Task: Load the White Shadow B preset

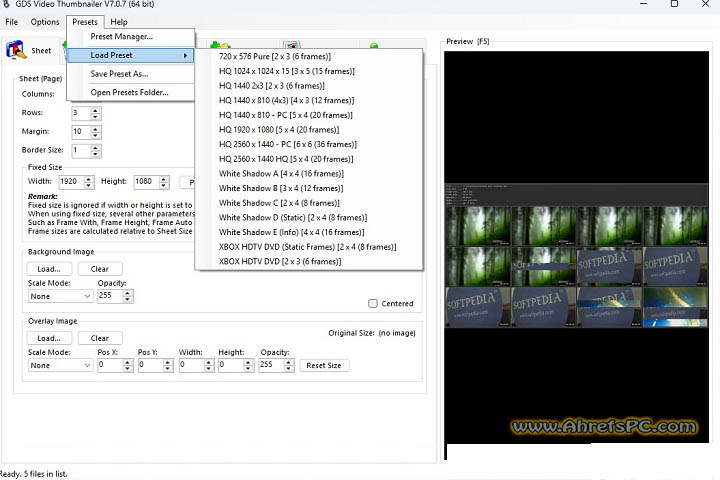Action: coord(309,188)
